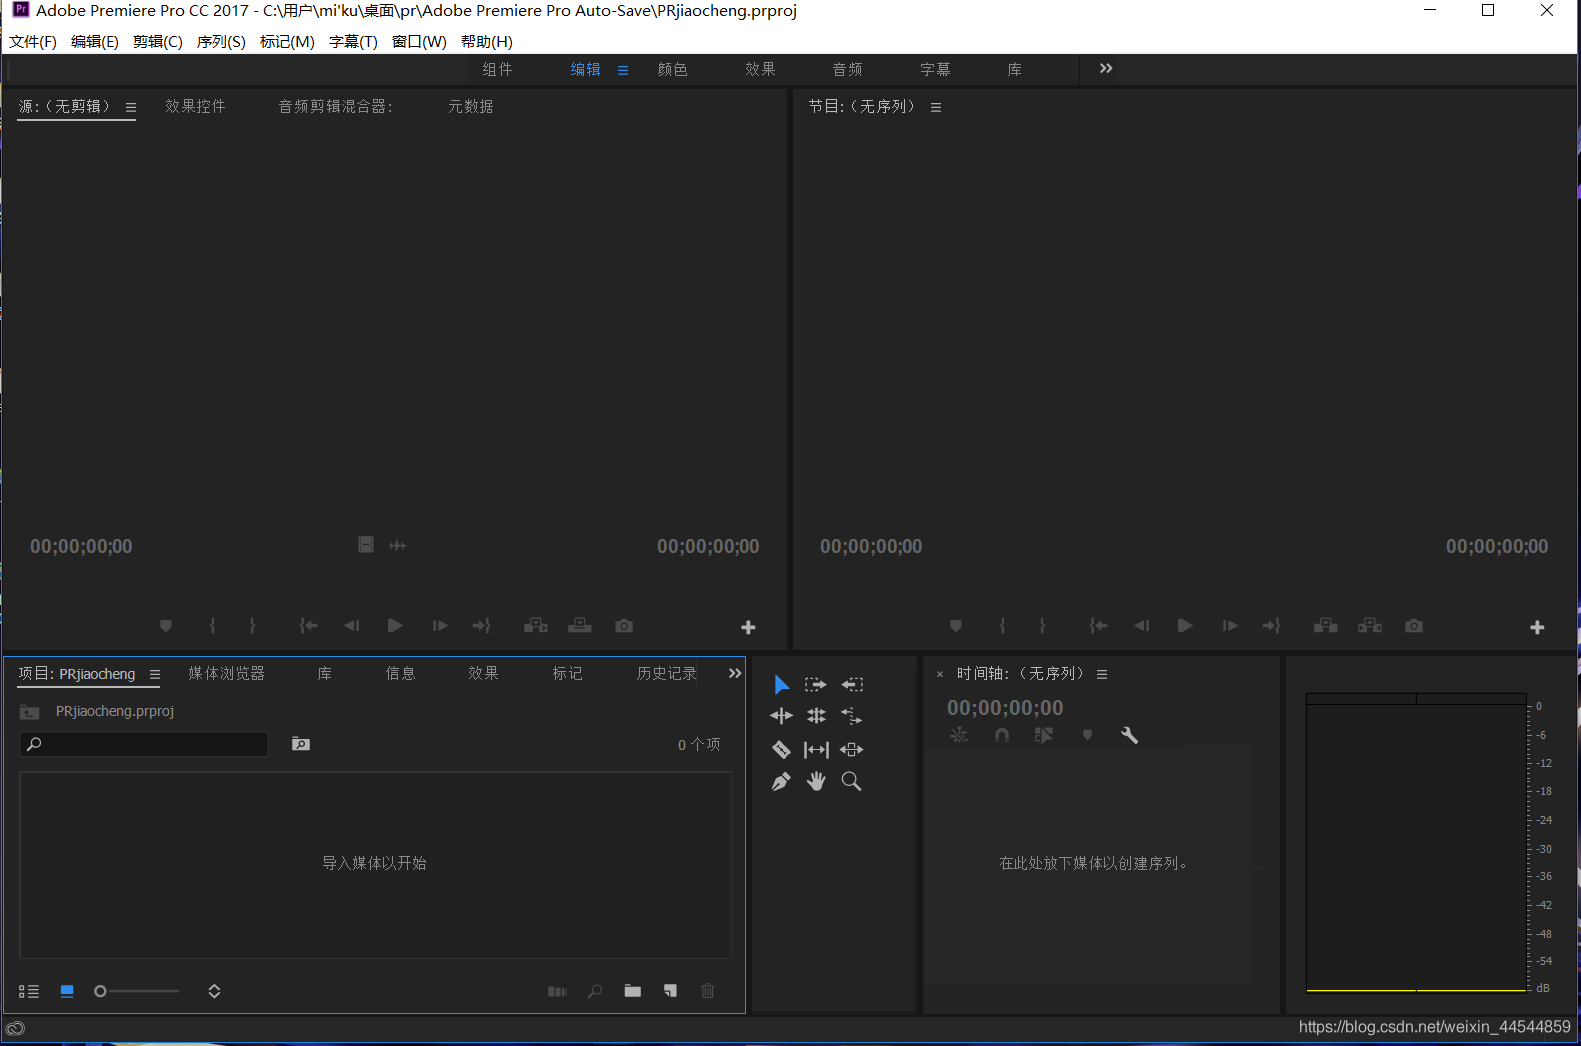Show hidden project panel tabs chevron
Screen dimensions: 1581x1046
[x=735, y=673]
